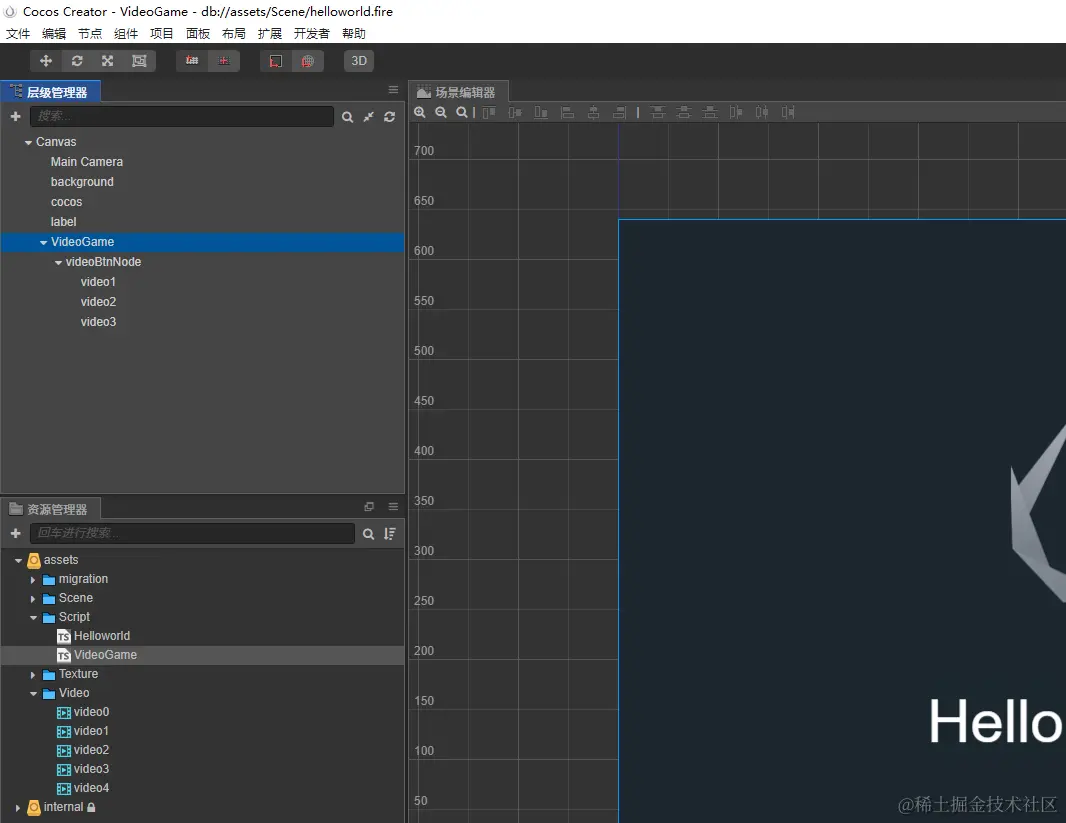Collapse the Canvas node
Image resolution: width=1066 pixels, height=823 pixels.
coord(28,142)
